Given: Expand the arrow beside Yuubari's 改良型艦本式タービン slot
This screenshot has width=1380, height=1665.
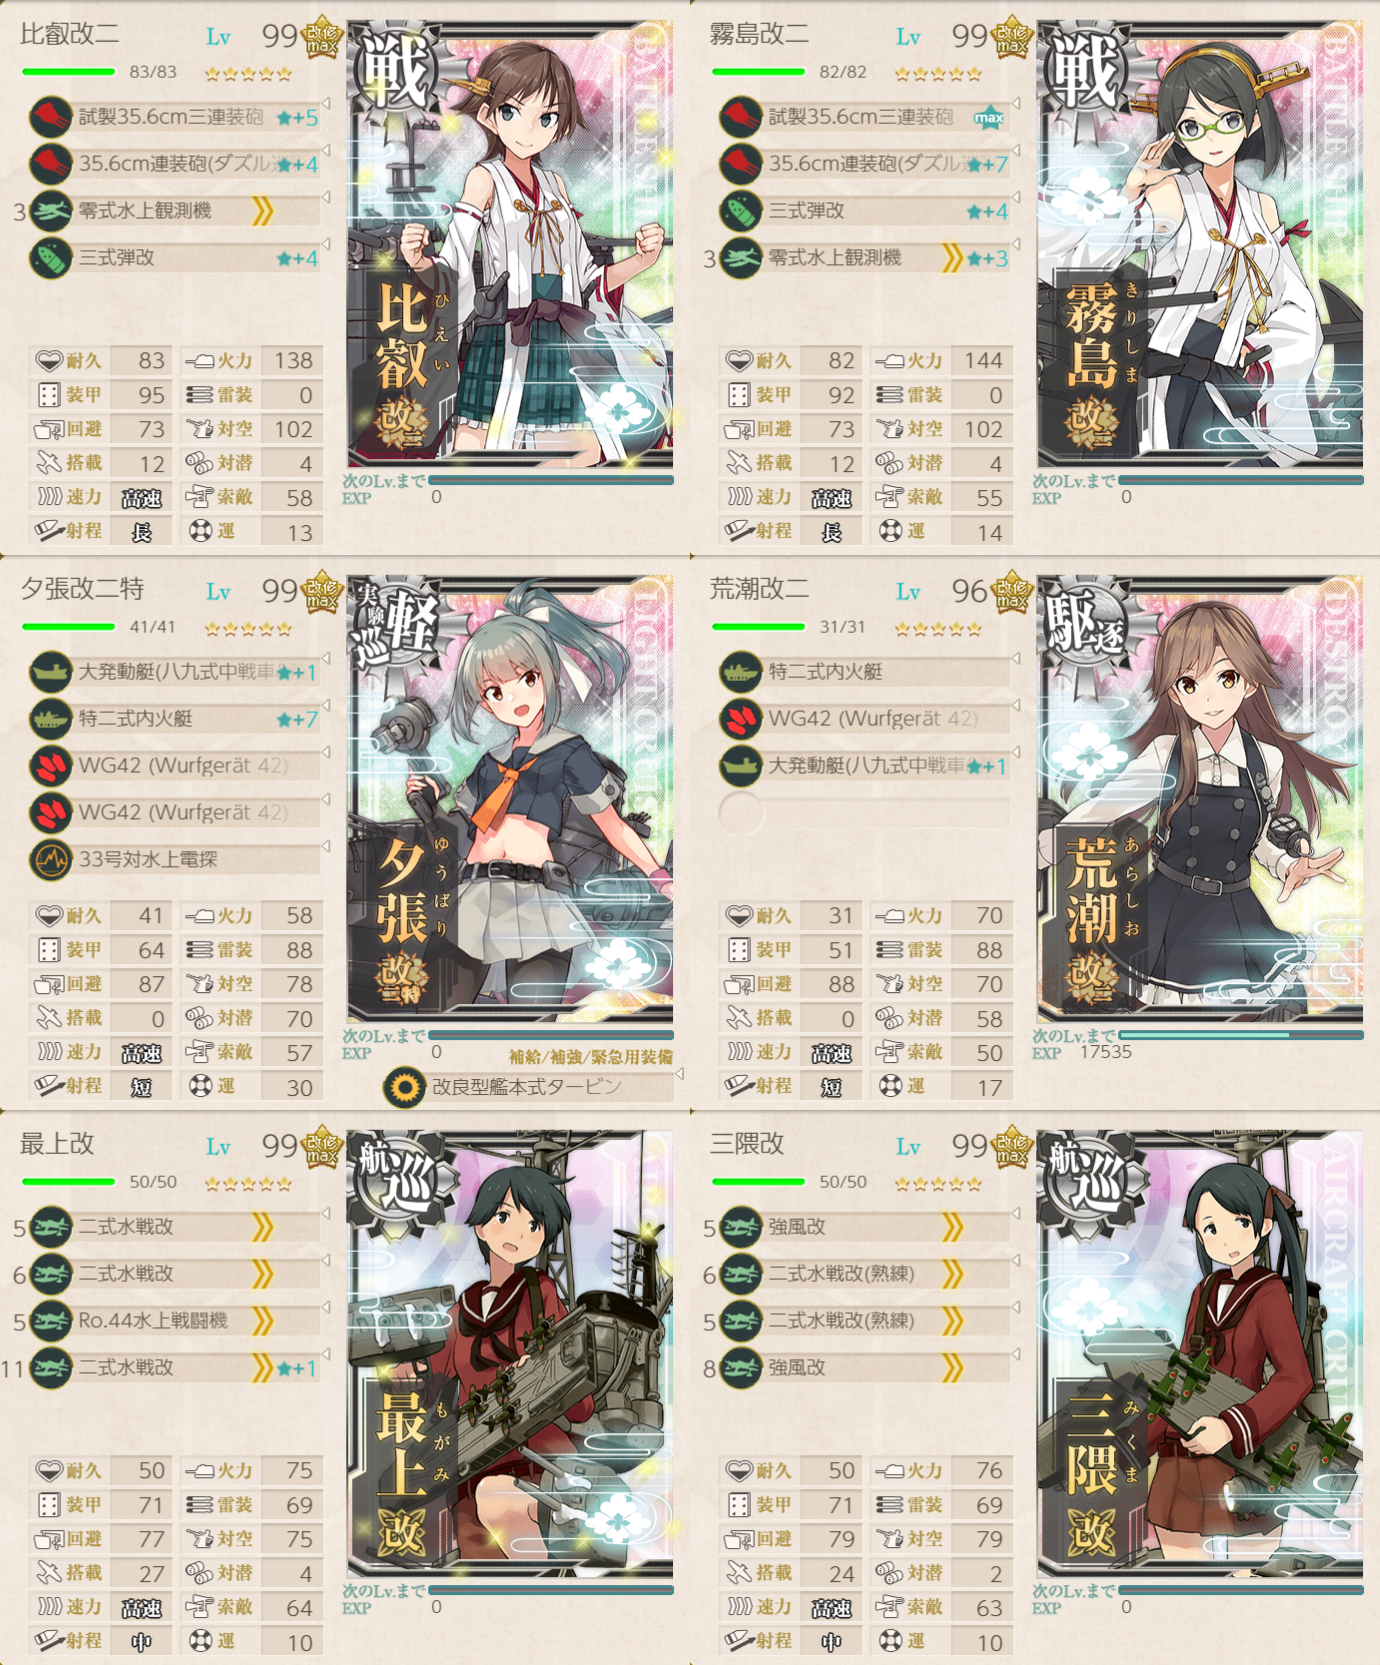Looking at the screenshot, I should point(680,1074).
